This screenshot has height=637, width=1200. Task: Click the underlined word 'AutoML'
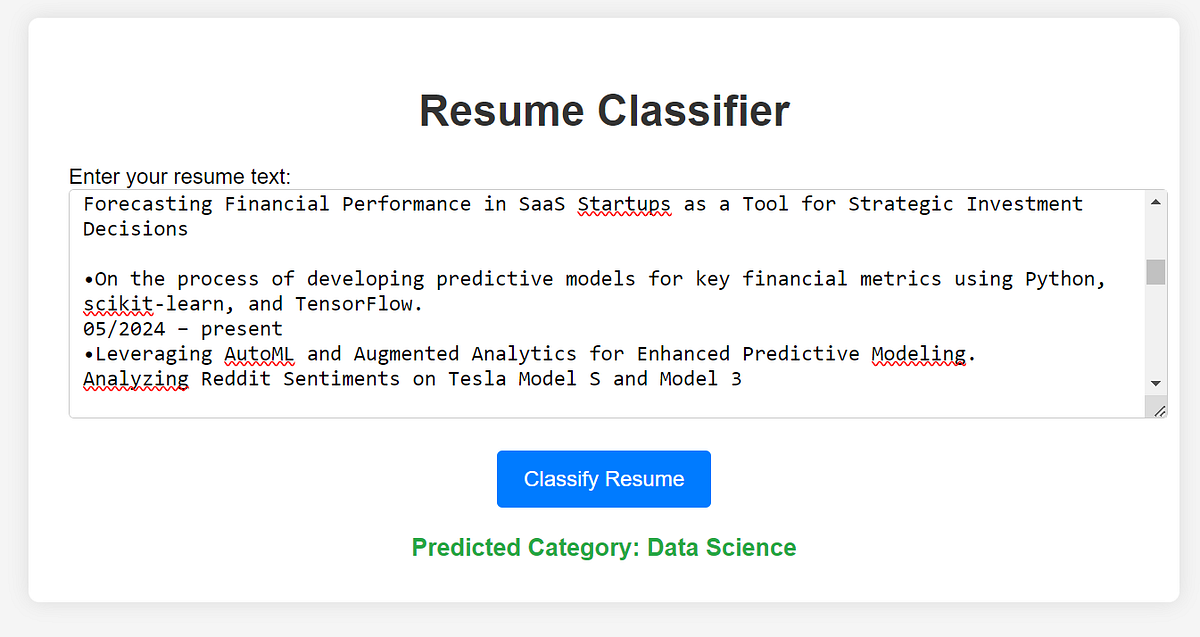(259, 353)
